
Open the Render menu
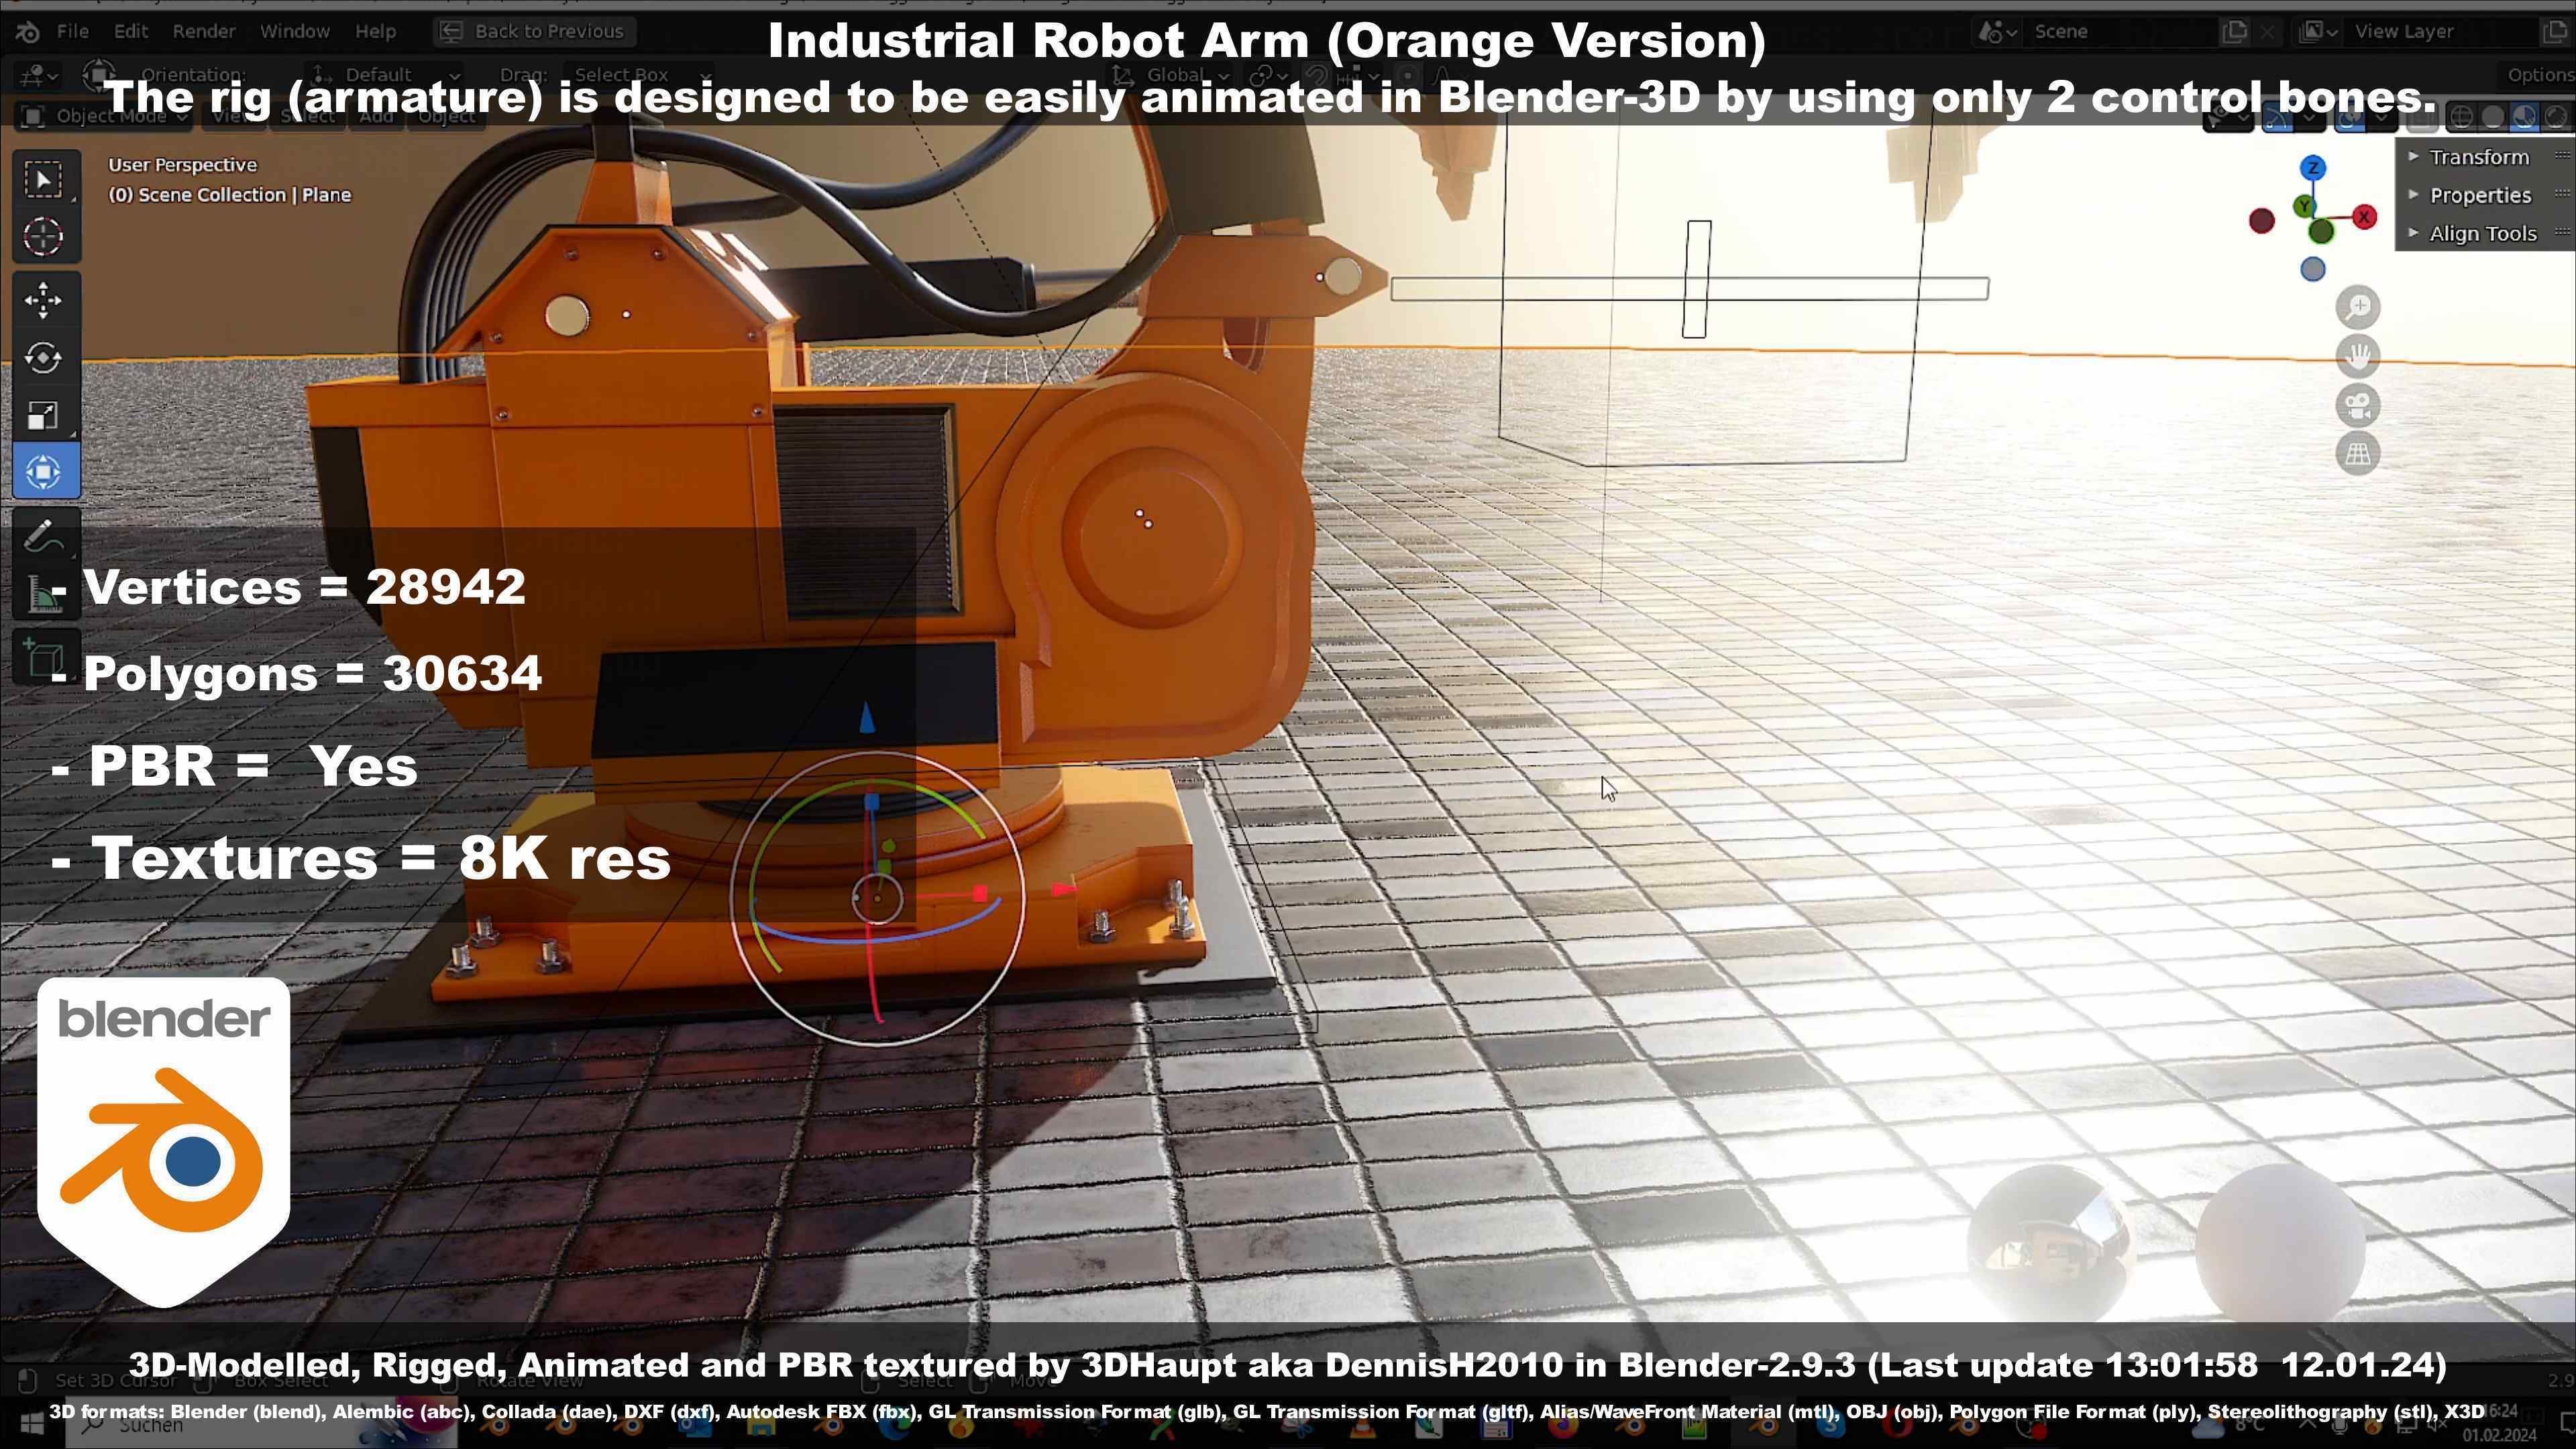204,31
